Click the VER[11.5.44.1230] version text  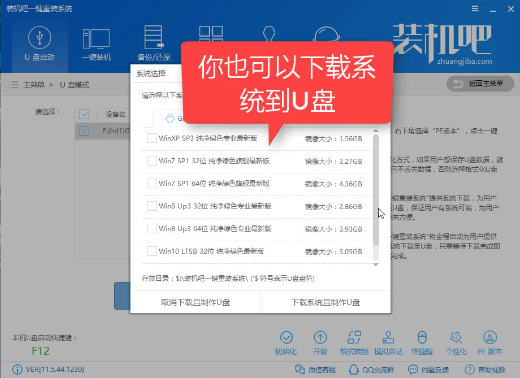tap(55, 369)
